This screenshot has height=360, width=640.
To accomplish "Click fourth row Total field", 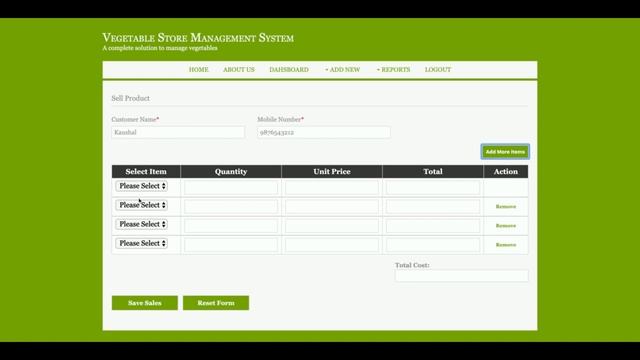I will pyautogui.click(x=433, y=245).
